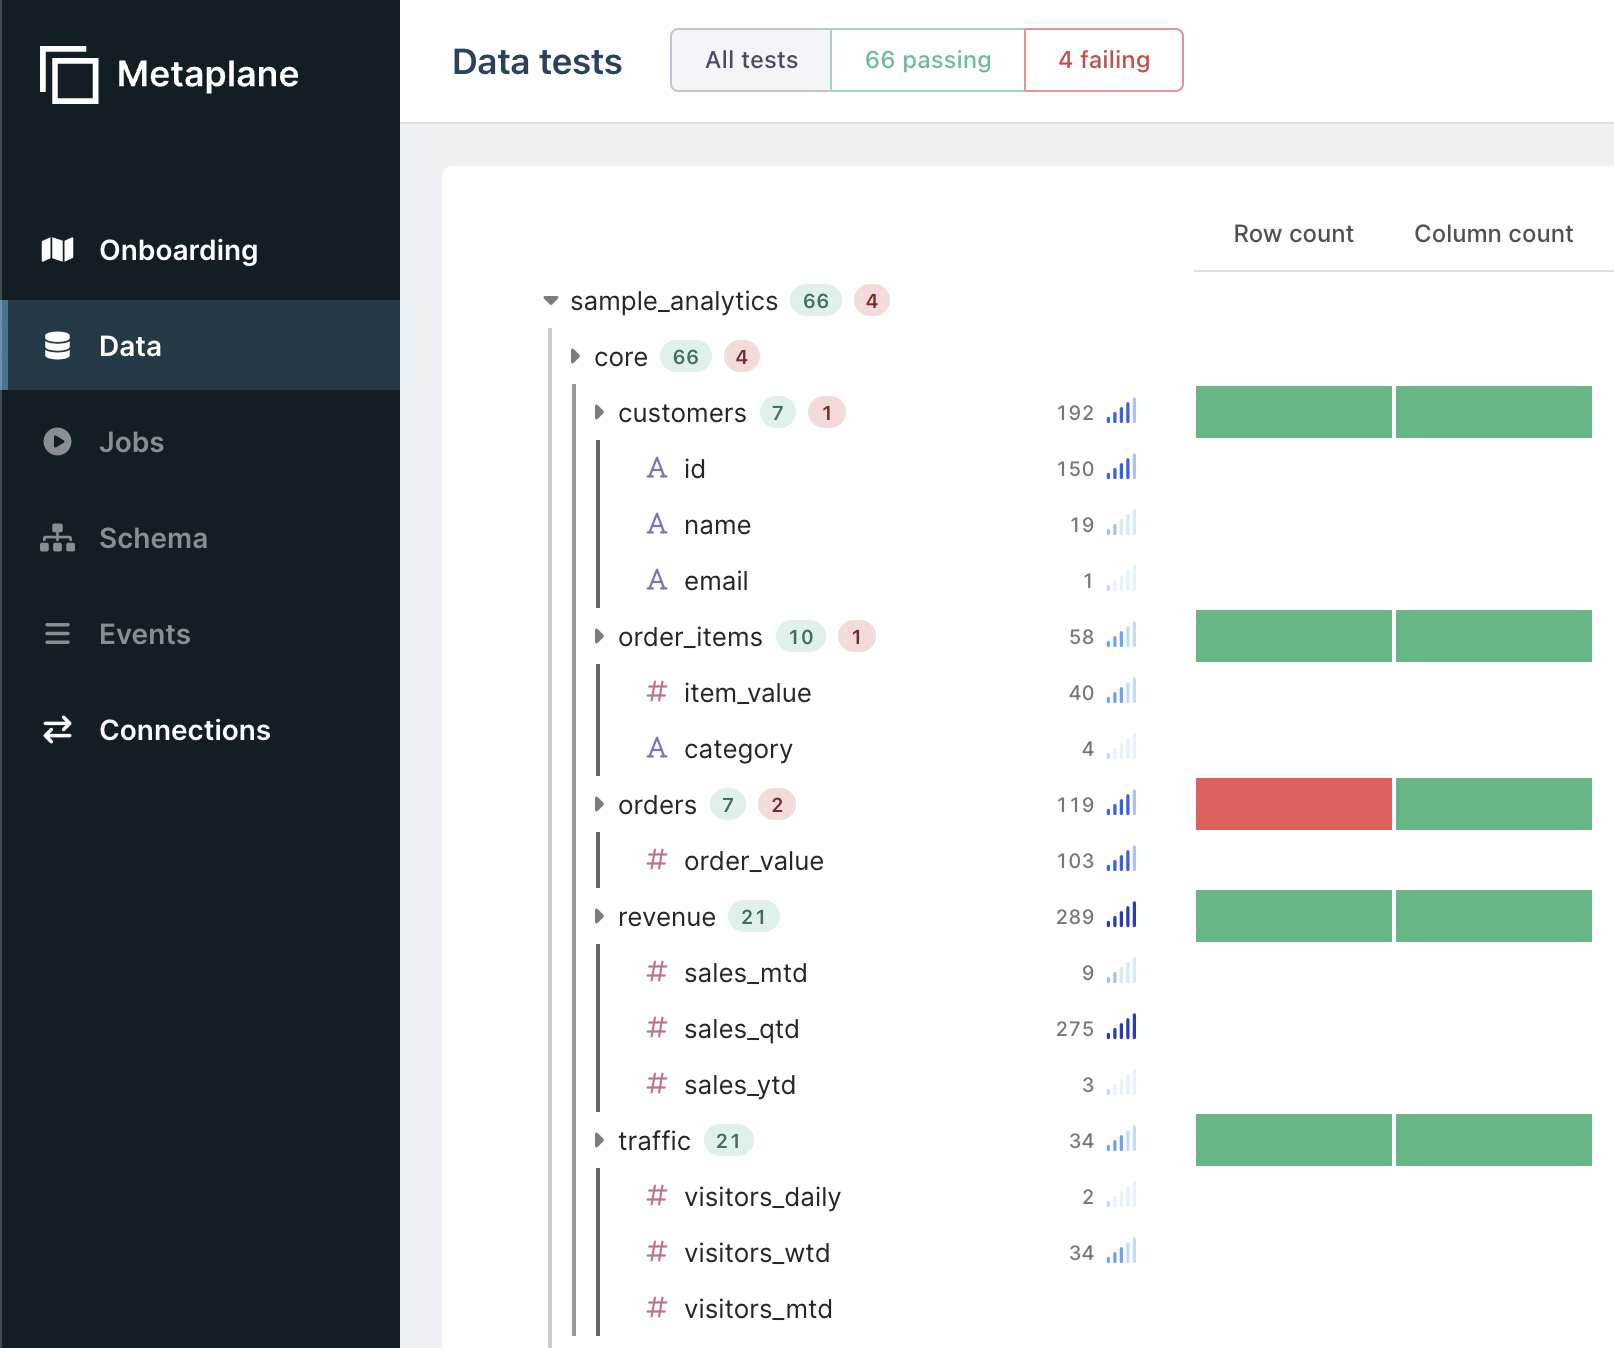The image size is (1614, 1348).
Task: Collapse the sample_analytics tree node
Action: pyautogui.click(x=551, y=300)
